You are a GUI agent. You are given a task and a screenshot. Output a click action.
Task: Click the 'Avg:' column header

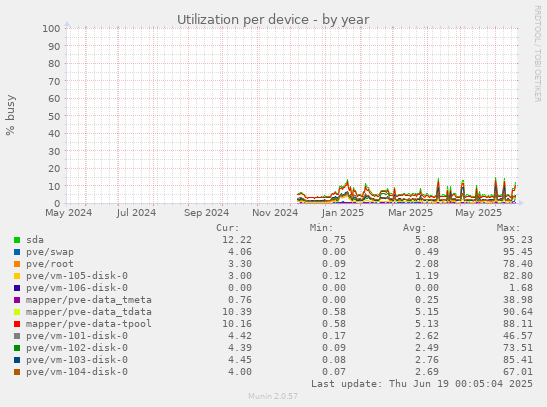(415, 228)
